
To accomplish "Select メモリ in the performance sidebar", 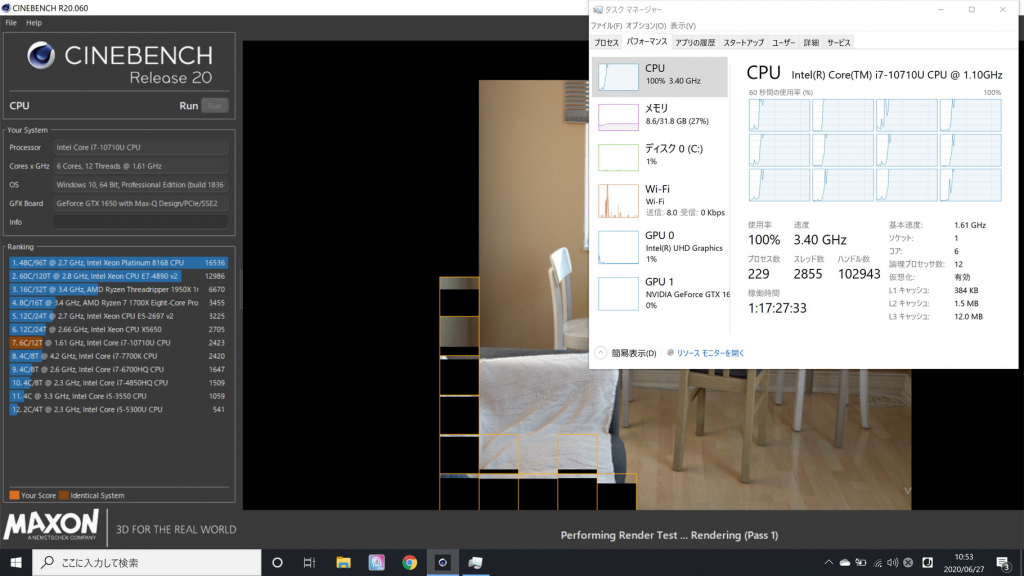I will (660, 116).
